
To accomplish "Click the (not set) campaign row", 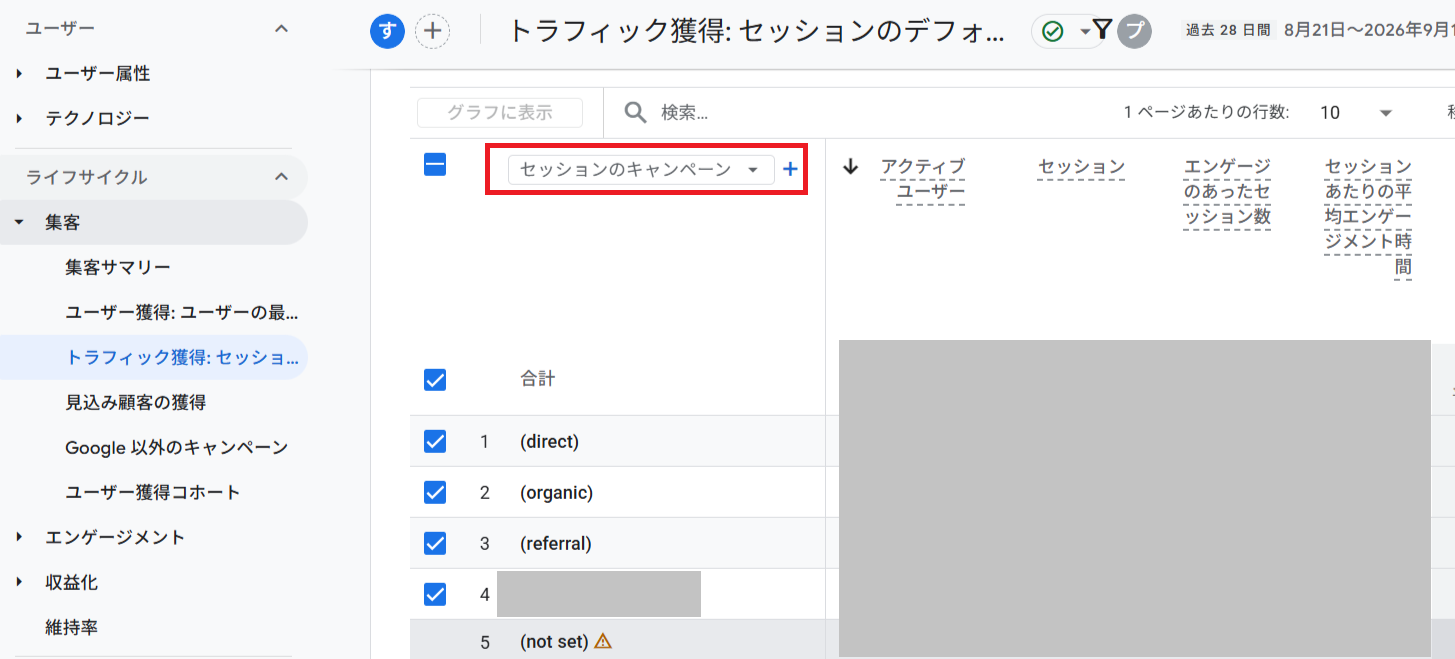I will [x=554, y=642].
